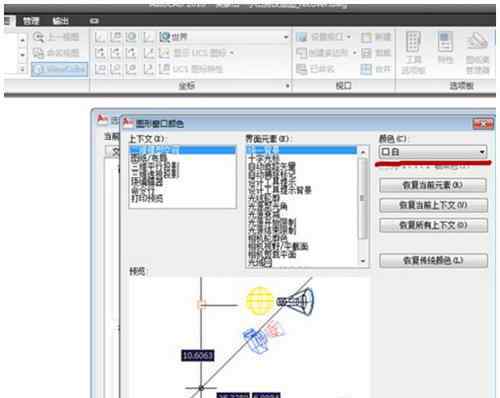The height and width of the screenshot is (398, 500).
Task: Open the 图纸集管理器 sheet set manager
Action: point(477,52)
